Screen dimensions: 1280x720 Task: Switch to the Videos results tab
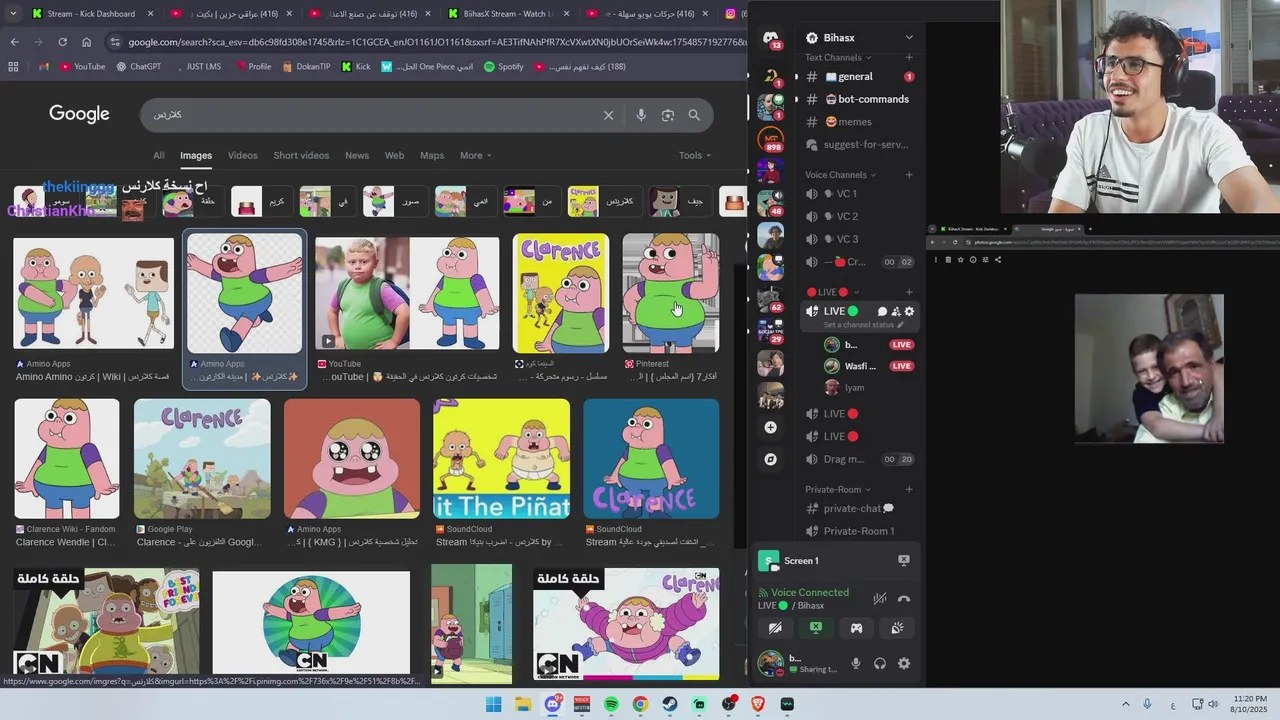[x=242, y=155]
